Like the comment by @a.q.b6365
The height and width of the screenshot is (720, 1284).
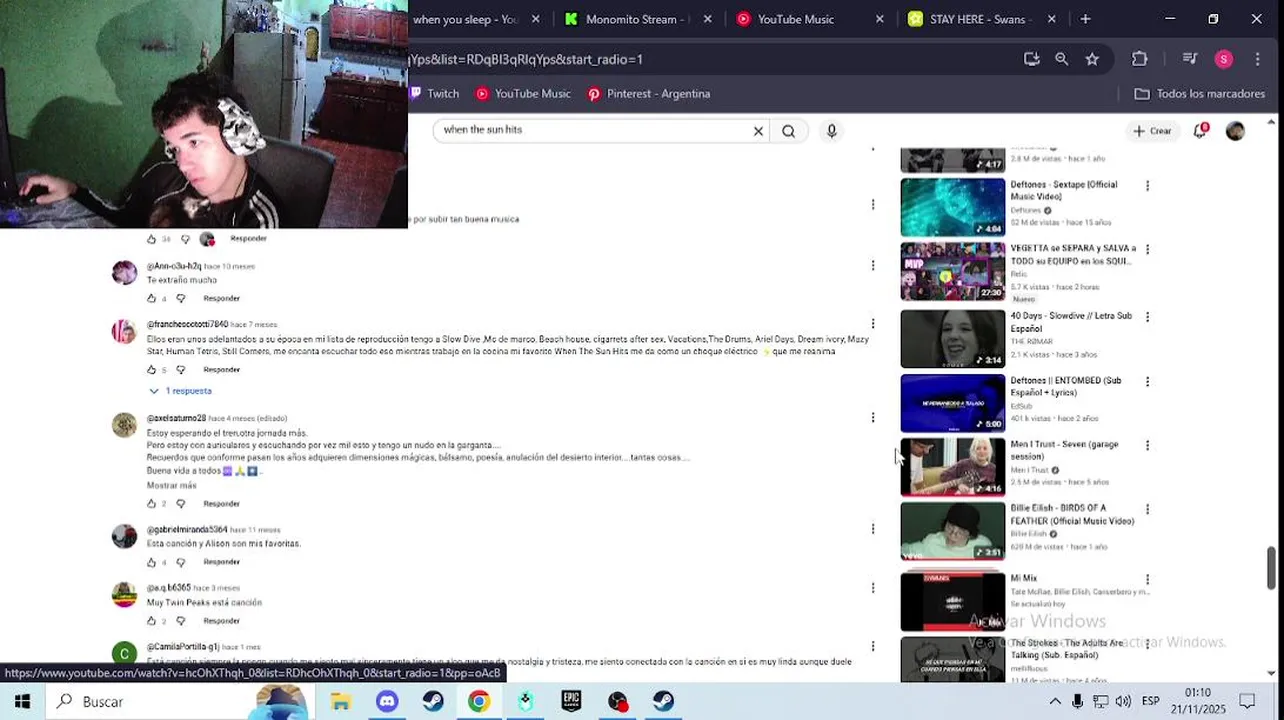pos(152,621)
